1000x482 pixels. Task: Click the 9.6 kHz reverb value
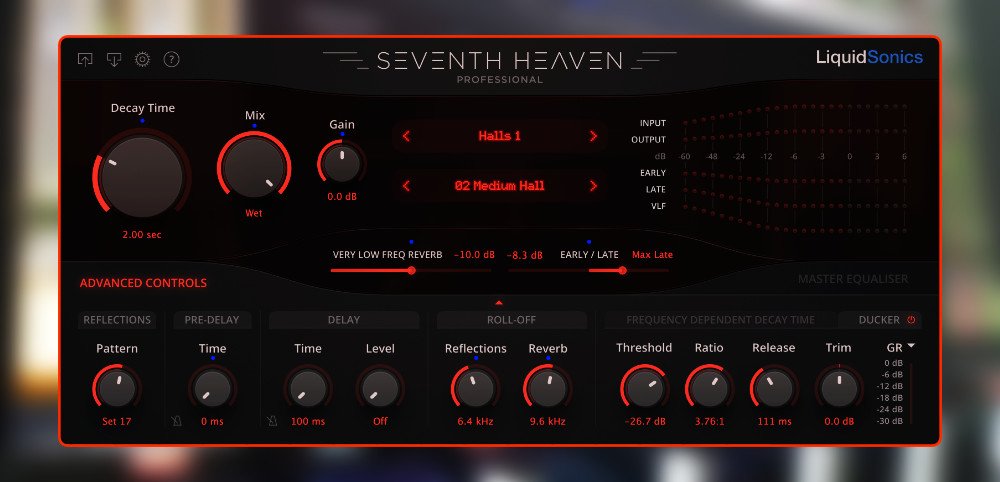(548, 421)
